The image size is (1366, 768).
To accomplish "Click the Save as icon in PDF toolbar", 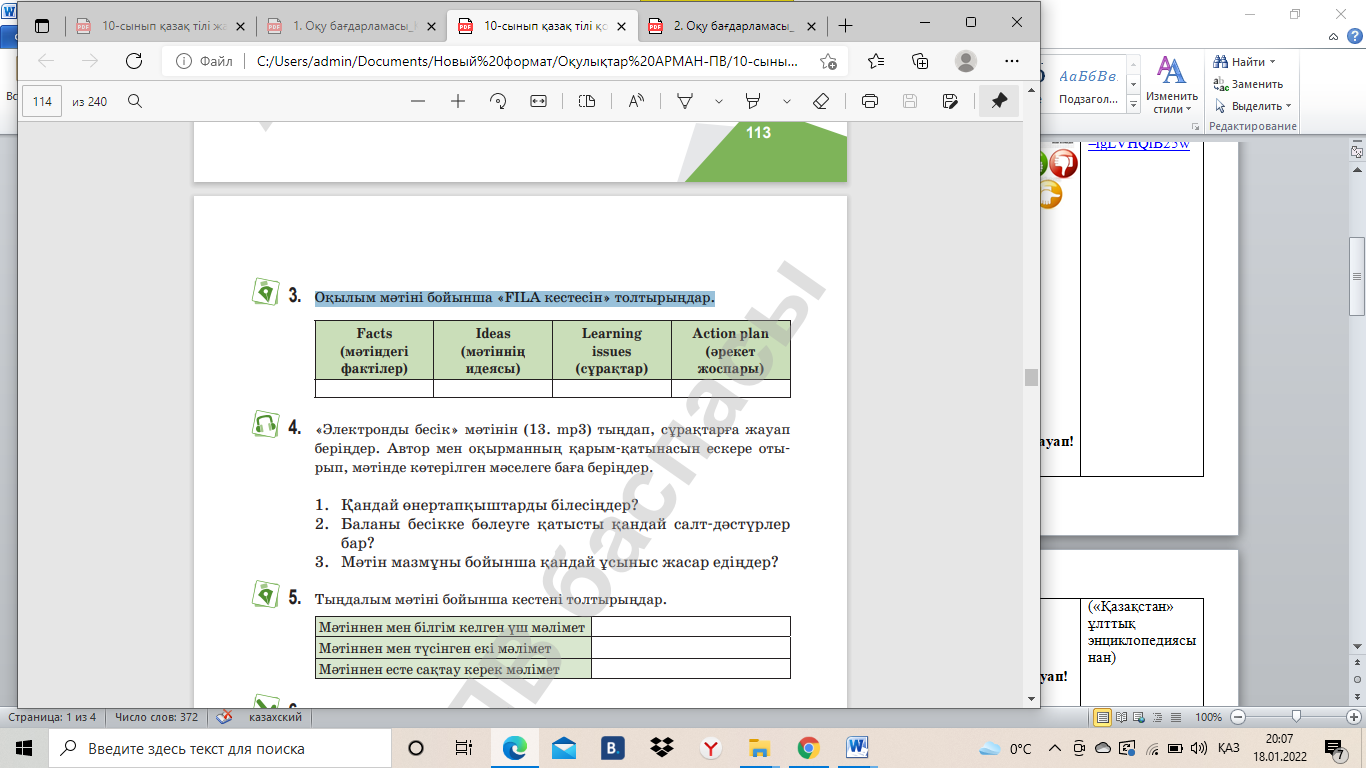I will (950, 101).
